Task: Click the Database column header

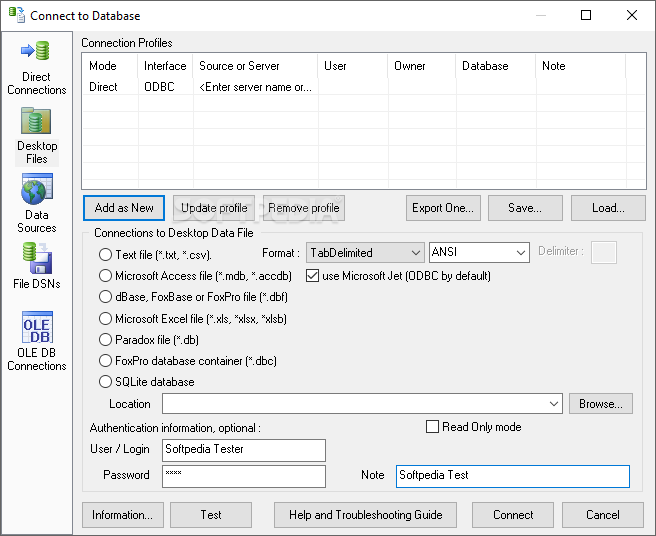Action: pyautogui.click(x=496, y=66)
